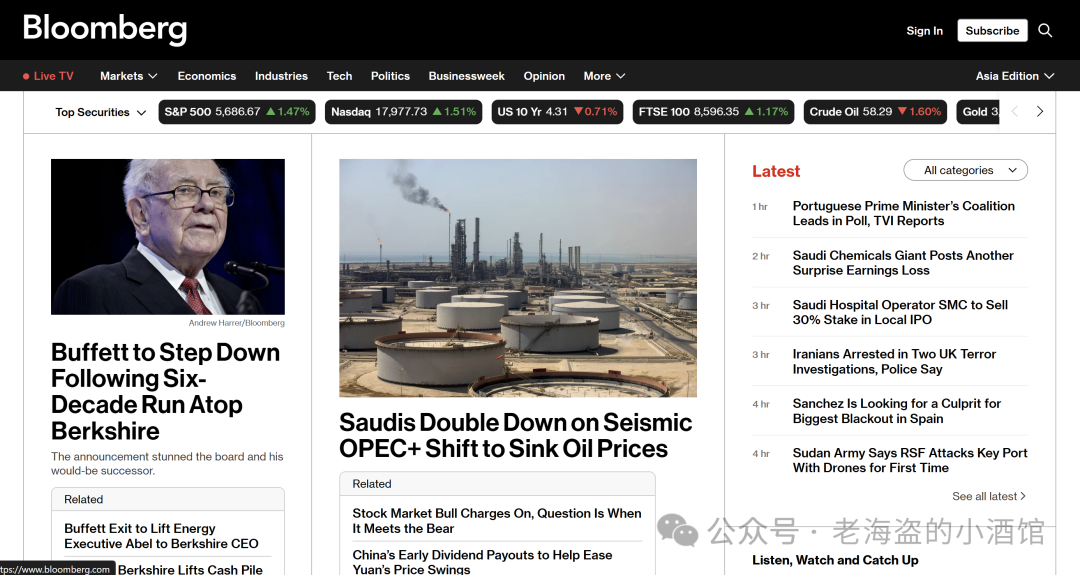This screenshot has width=1080, height=575.
Task: Click the Buffett story summary text
Action: point(167,463)
